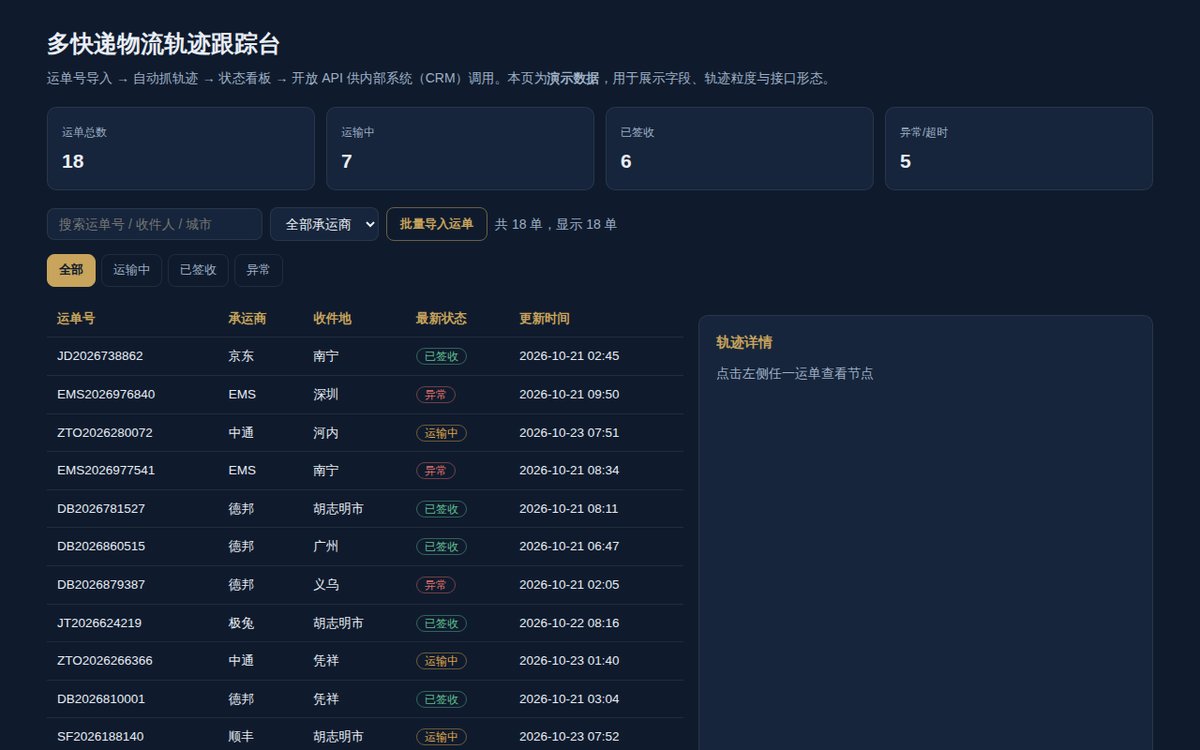1200x750 pixels.
Task: Click 运输中 badge in ZTO2026266366 row
Action: tap(441, 660)
